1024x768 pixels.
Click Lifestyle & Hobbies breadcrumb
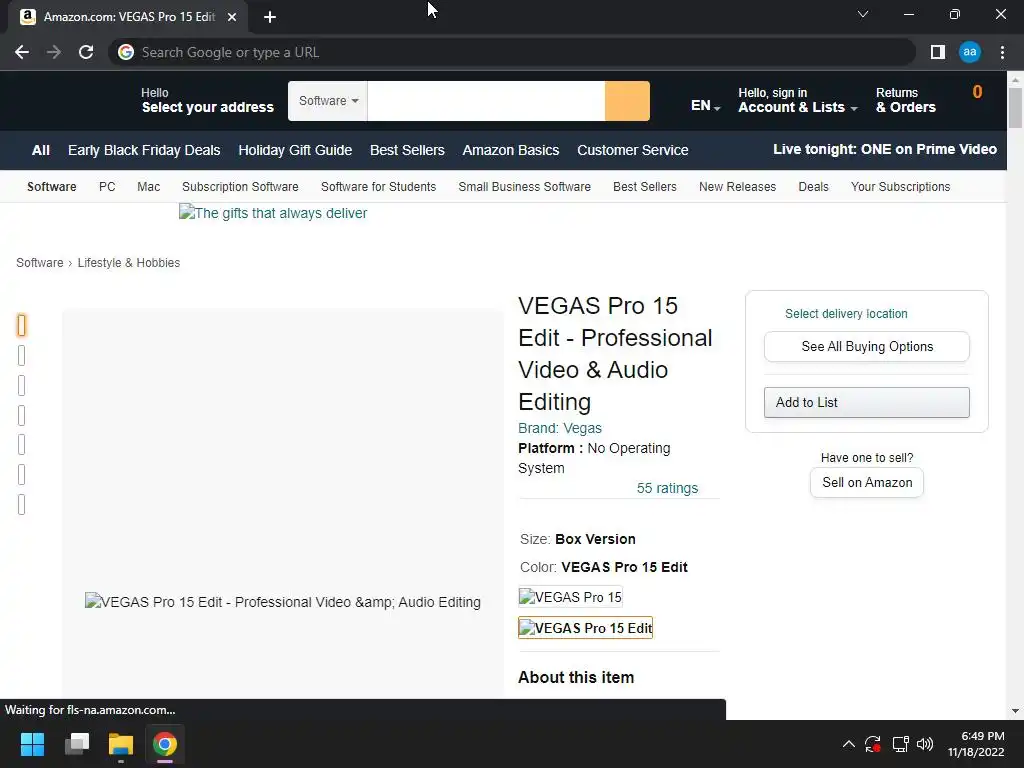(129, 263)
